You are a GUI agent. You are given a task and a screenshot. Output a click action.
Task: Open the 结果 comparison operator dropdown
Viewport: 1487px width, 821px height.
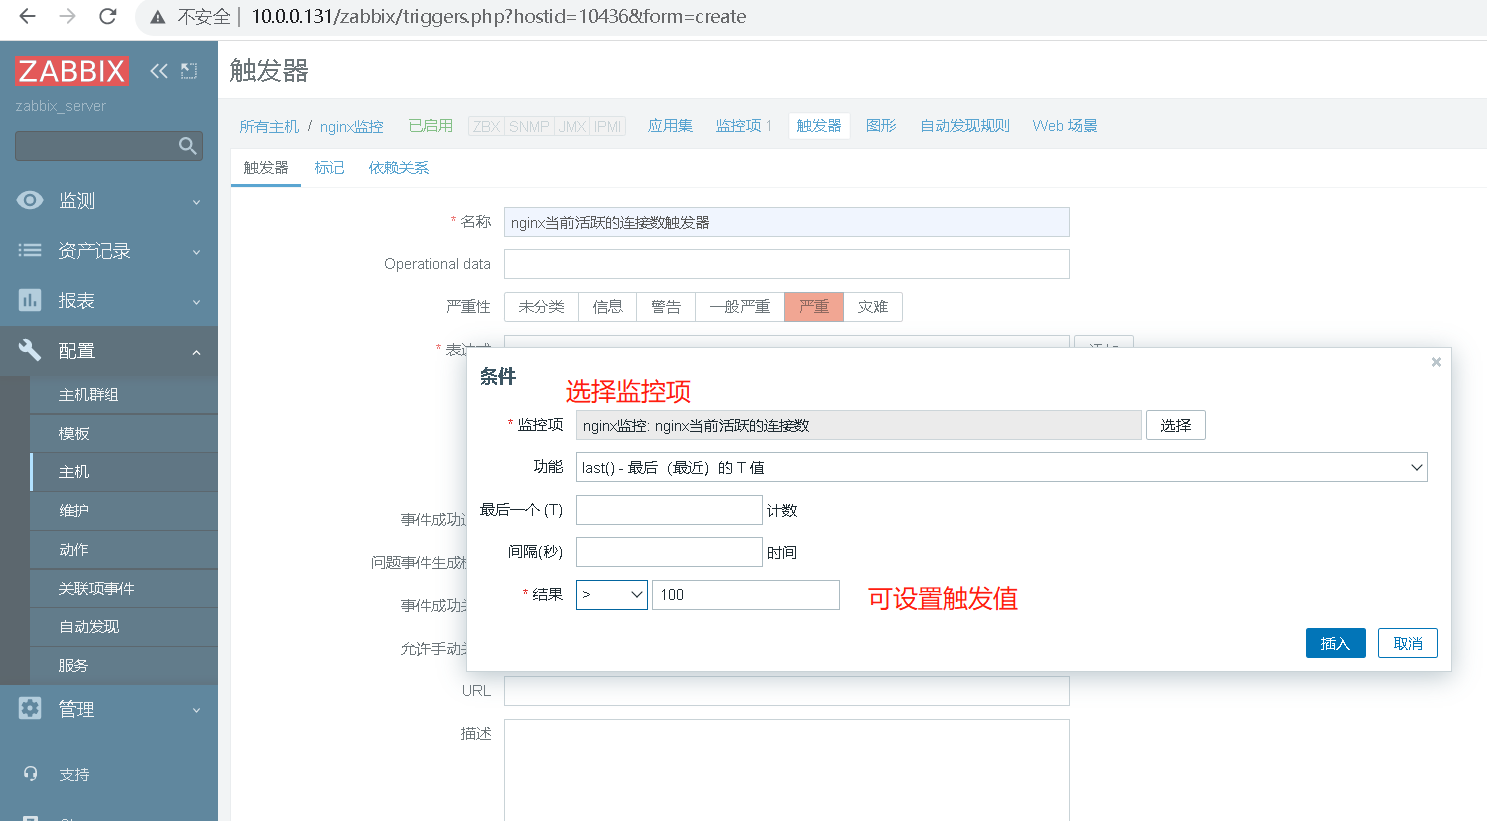click(x=612, y=595)
